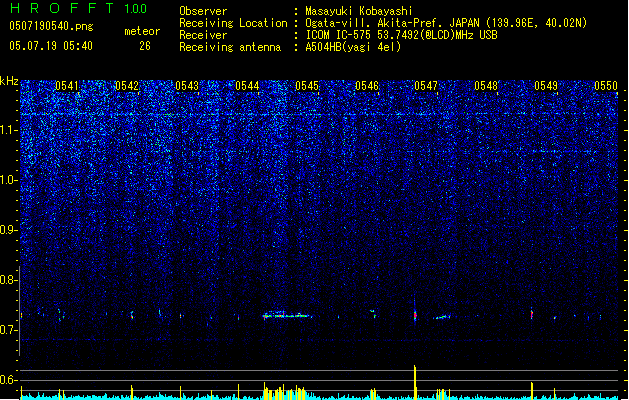Click time marker 0543

point(187,86)
